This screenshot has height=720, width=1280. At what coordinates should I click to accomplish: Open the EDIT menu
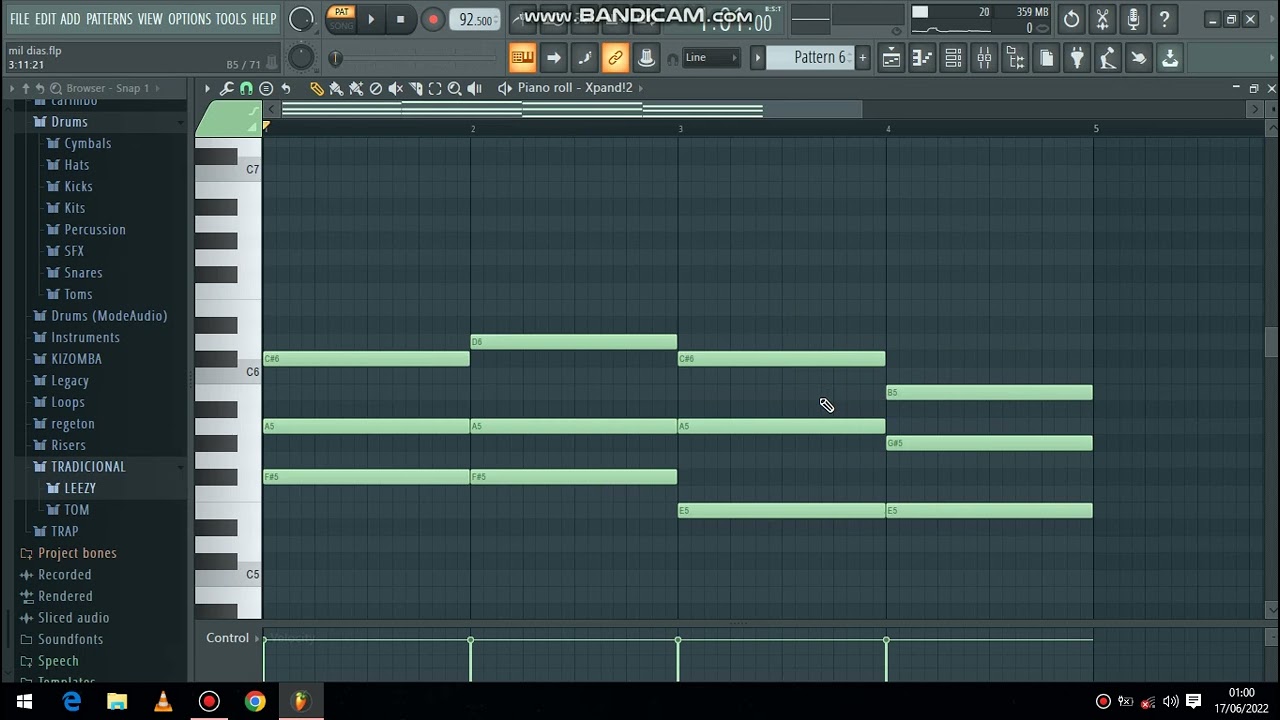pyautogui.click(x=45, y=19)
